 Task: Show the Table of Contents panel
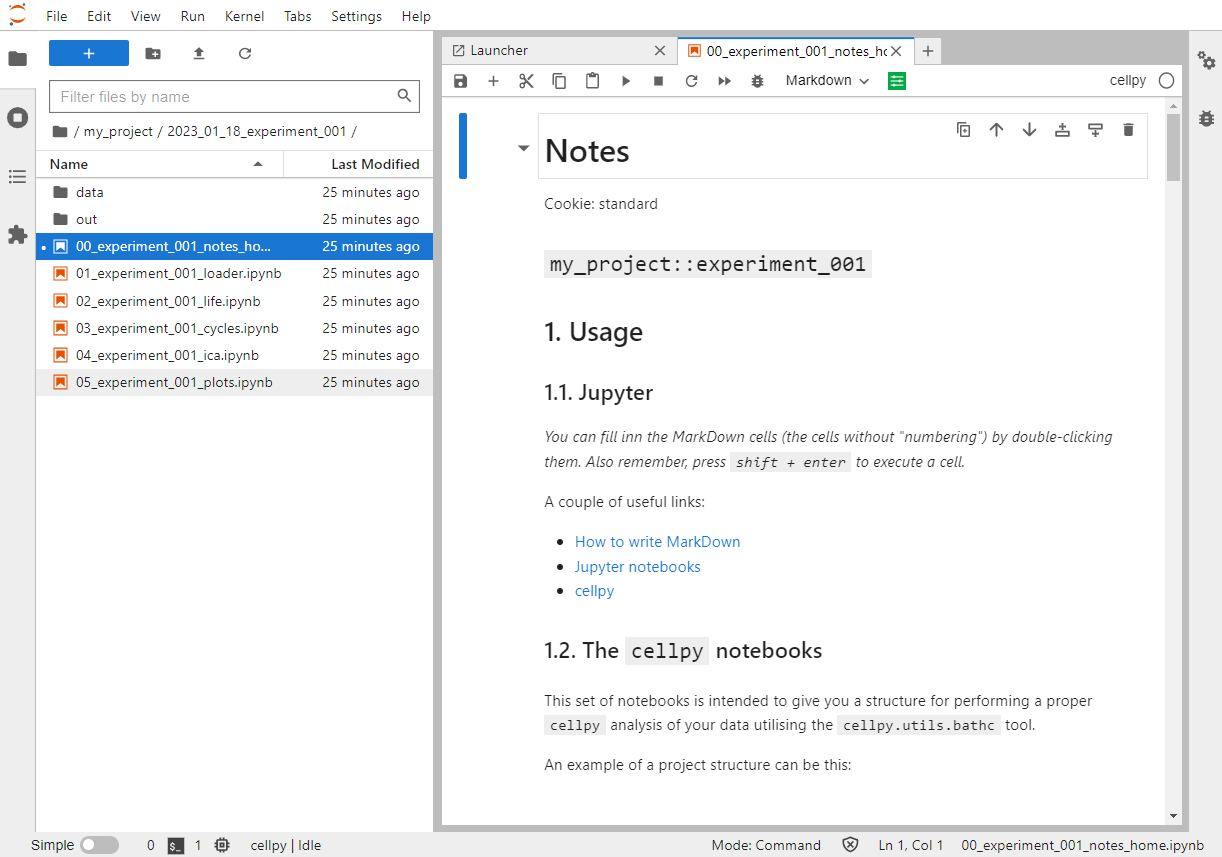[17, 177]
